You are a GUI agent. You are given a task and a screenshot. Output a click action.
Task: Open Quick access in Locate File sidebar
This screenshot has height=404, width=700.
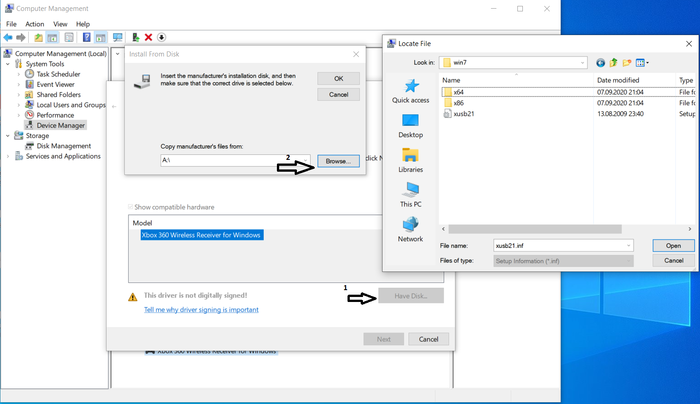point(410,91)
